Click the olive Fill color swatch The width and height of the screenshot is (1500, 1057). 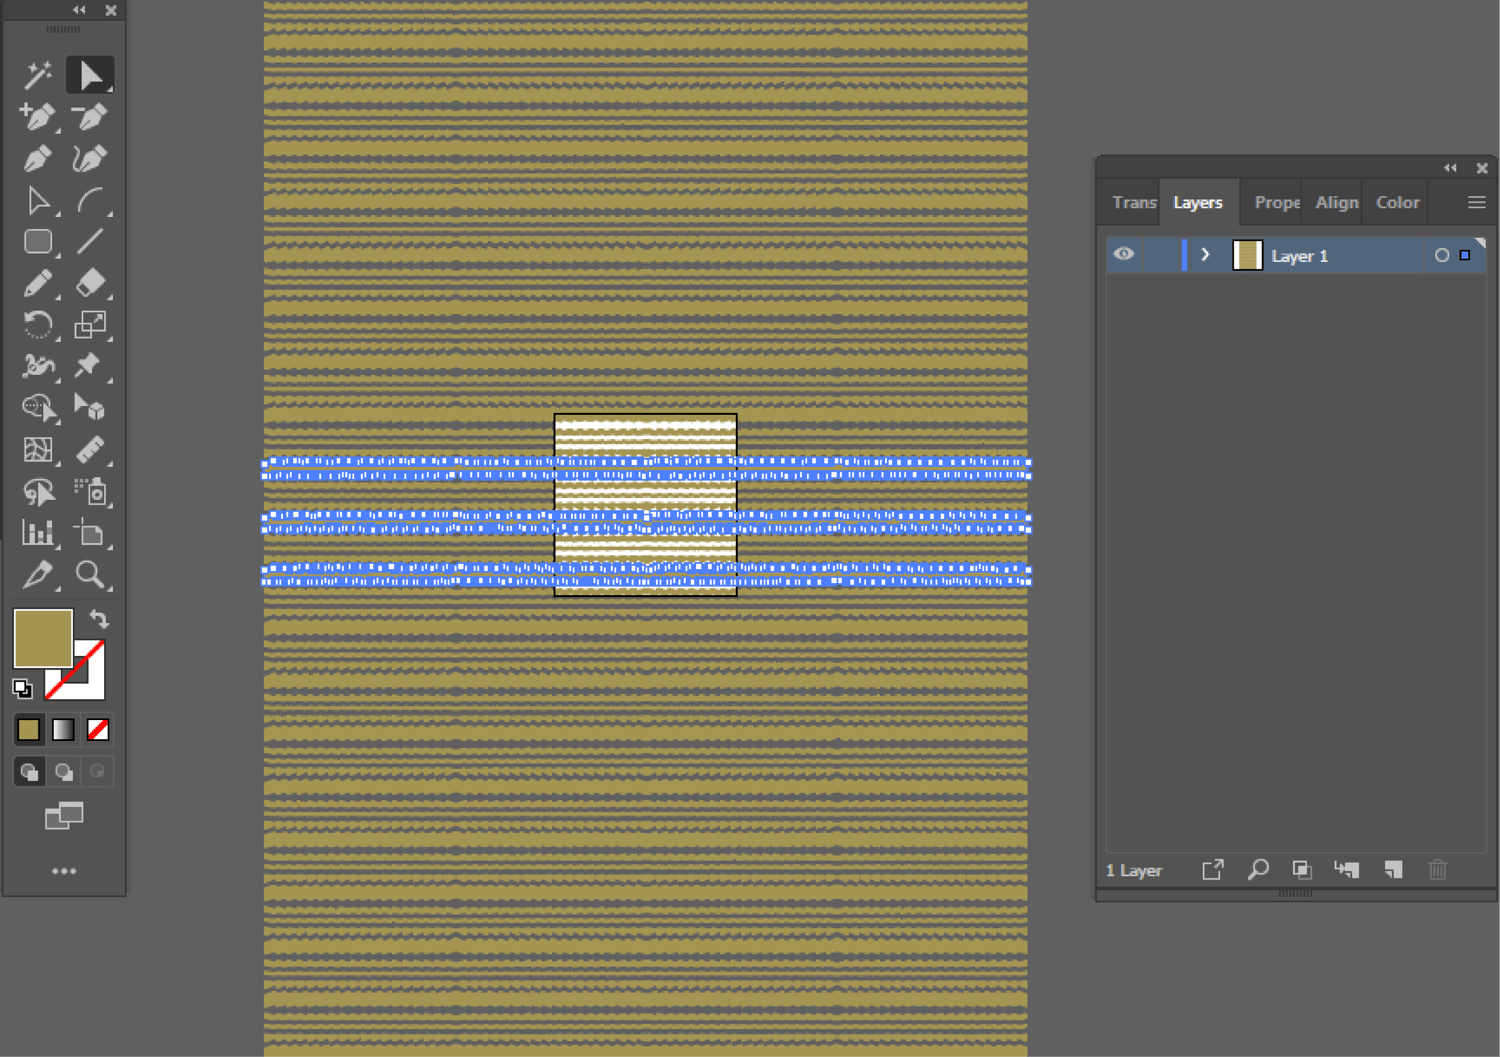[x=43, y=638]
